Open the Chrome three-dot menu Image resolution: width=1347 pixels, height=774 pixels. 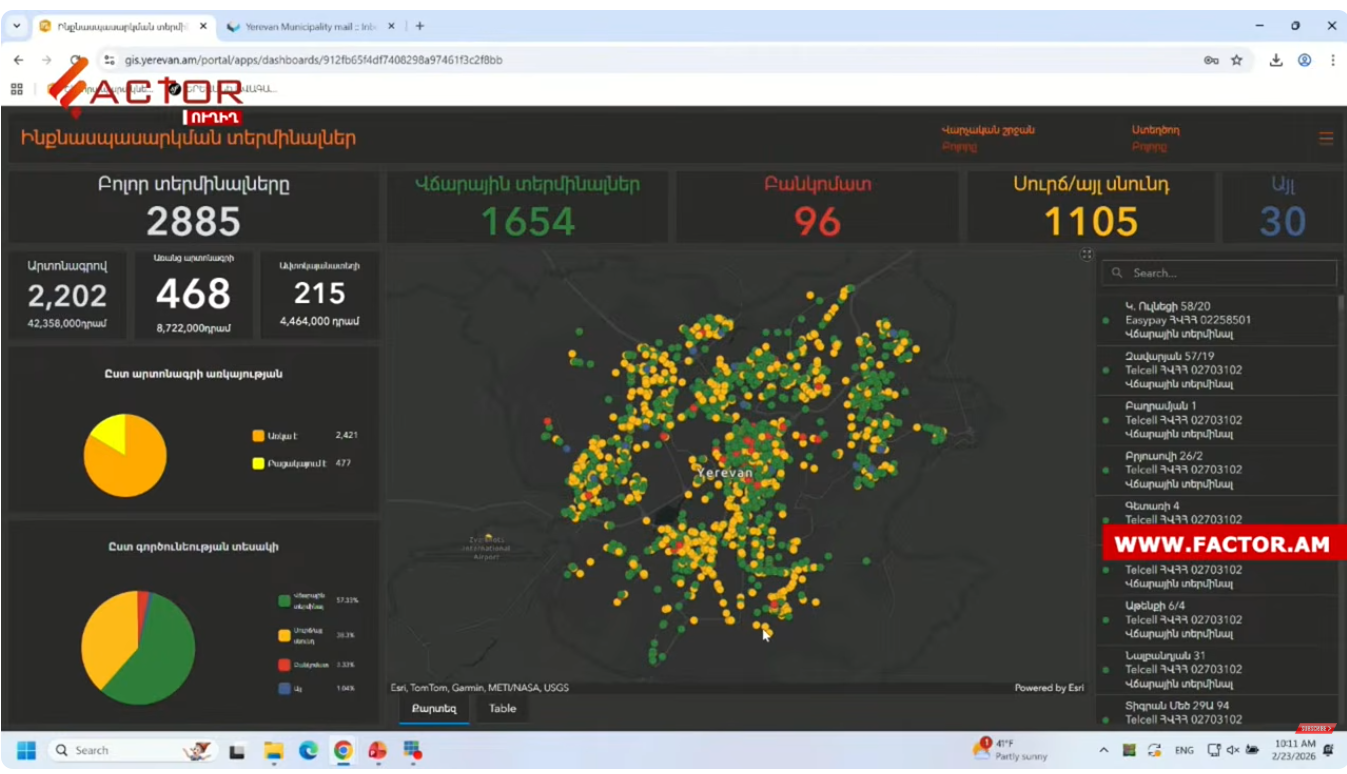point(1332,60)
